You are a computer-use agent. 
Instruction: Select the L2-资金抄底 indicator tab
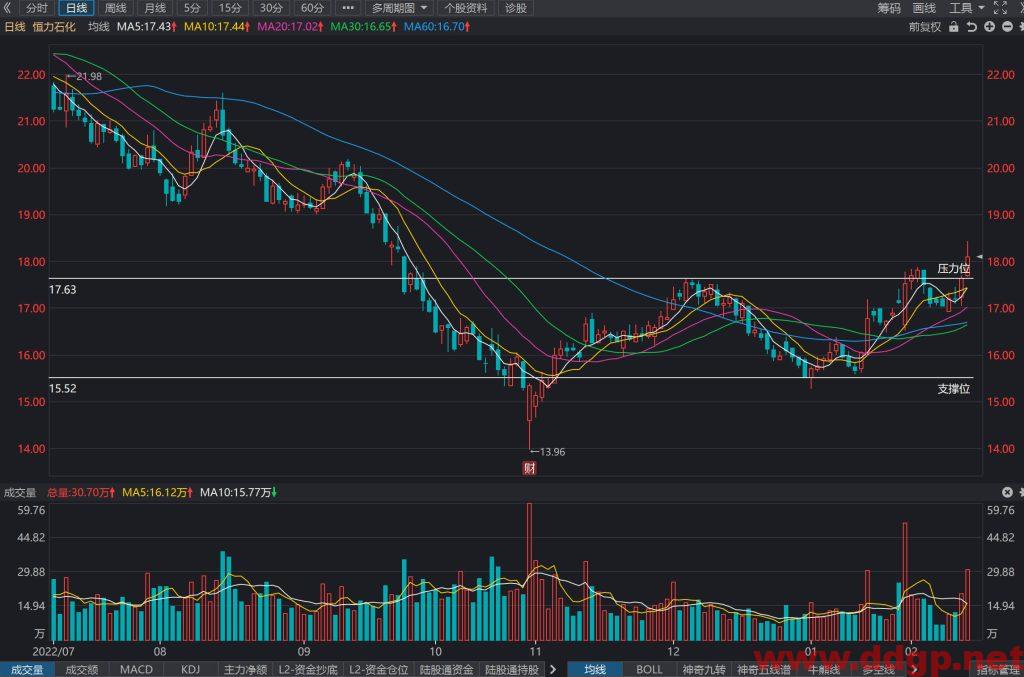click(308, 670)
